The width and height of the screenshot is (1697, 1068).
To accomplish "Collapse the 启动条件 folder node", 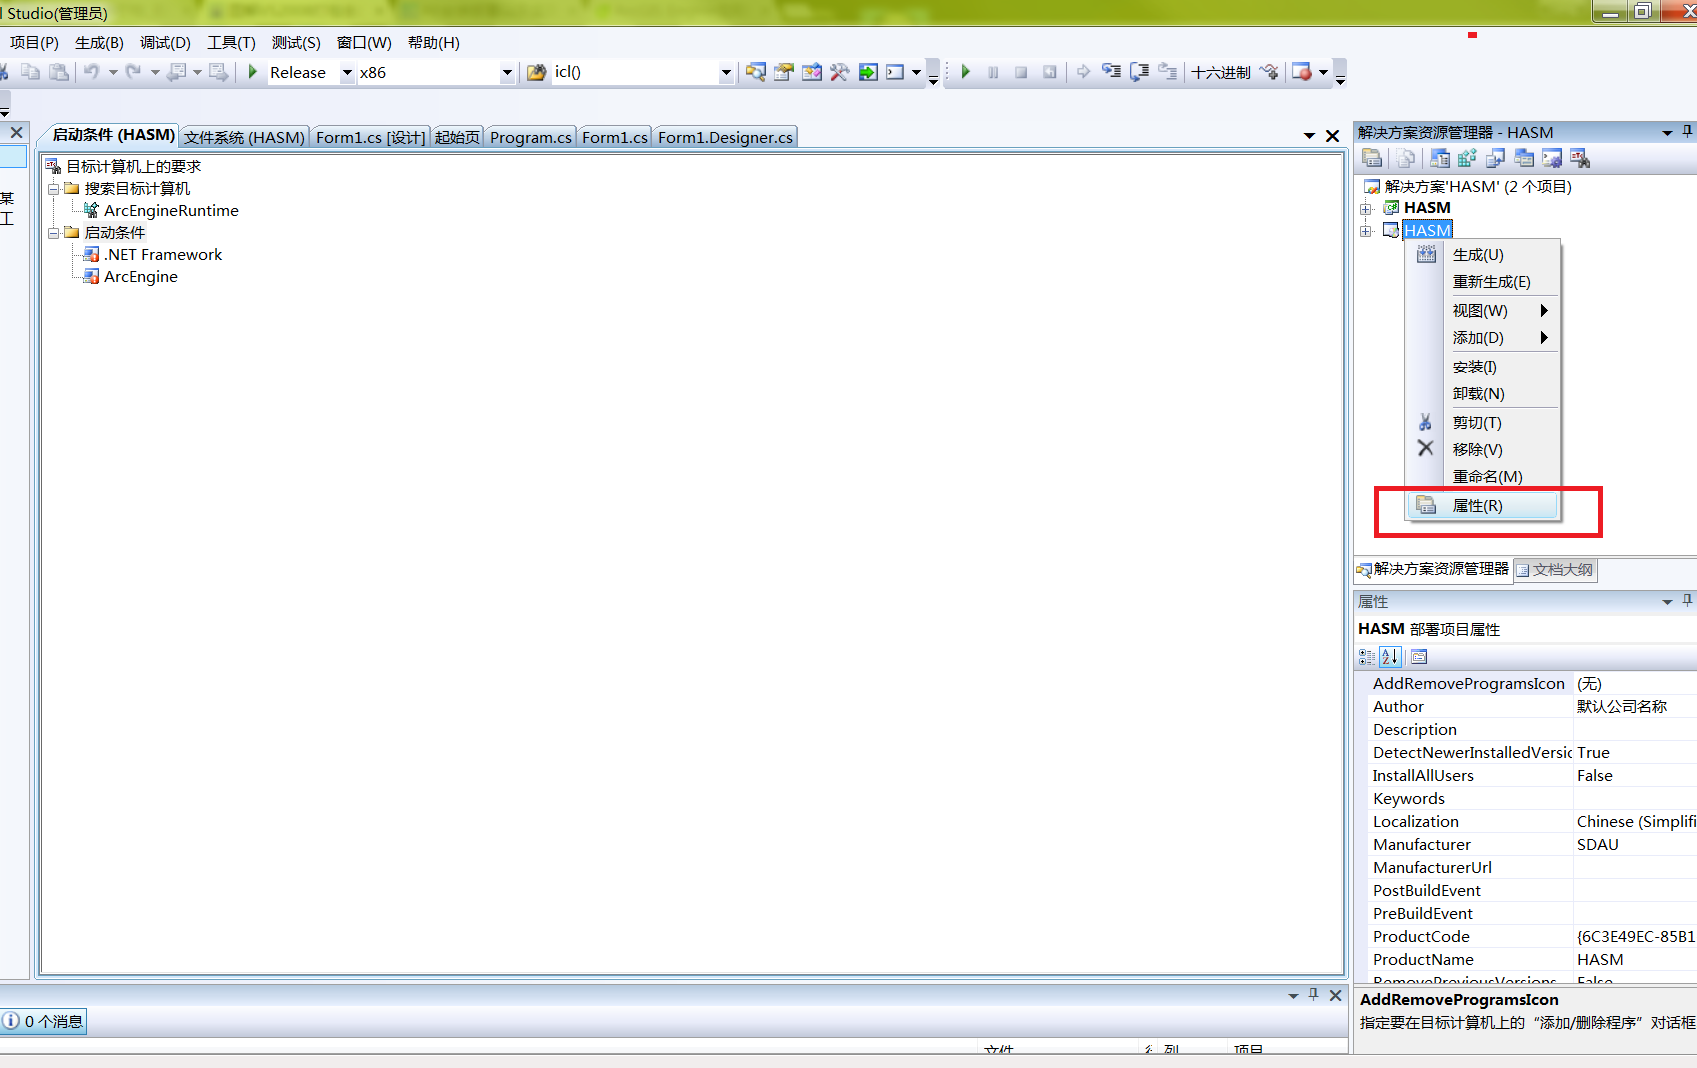I will pyautogui.click(x=54, y=232).
